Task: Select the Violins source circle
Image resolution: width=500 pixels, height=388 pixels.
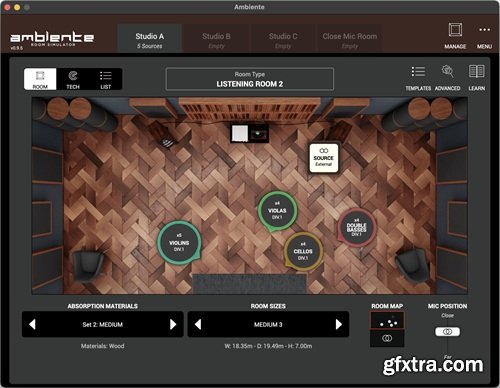Action: click(179, 242)
